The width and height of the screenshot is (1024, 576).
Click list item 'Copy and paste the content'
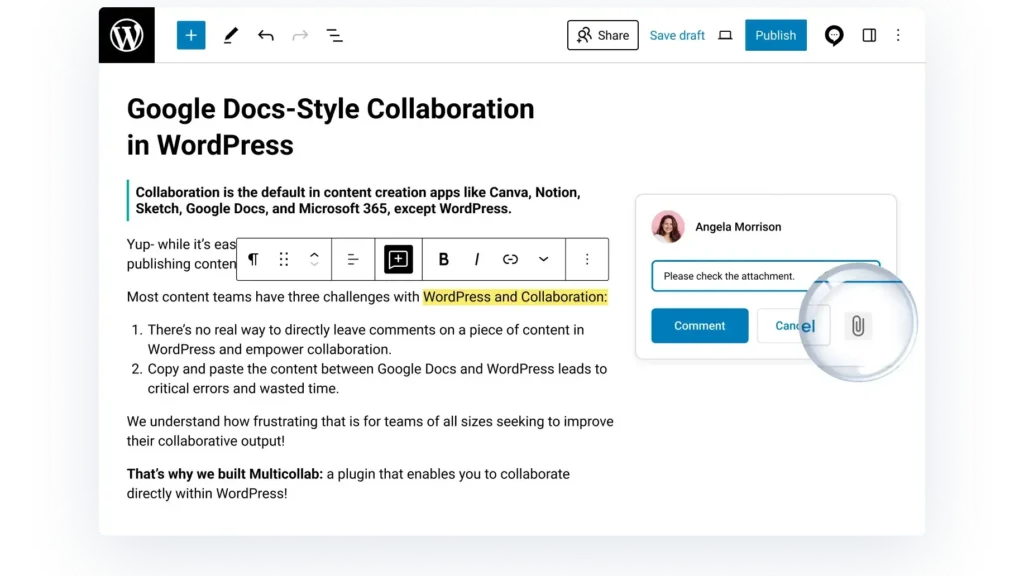pos(377,379)
